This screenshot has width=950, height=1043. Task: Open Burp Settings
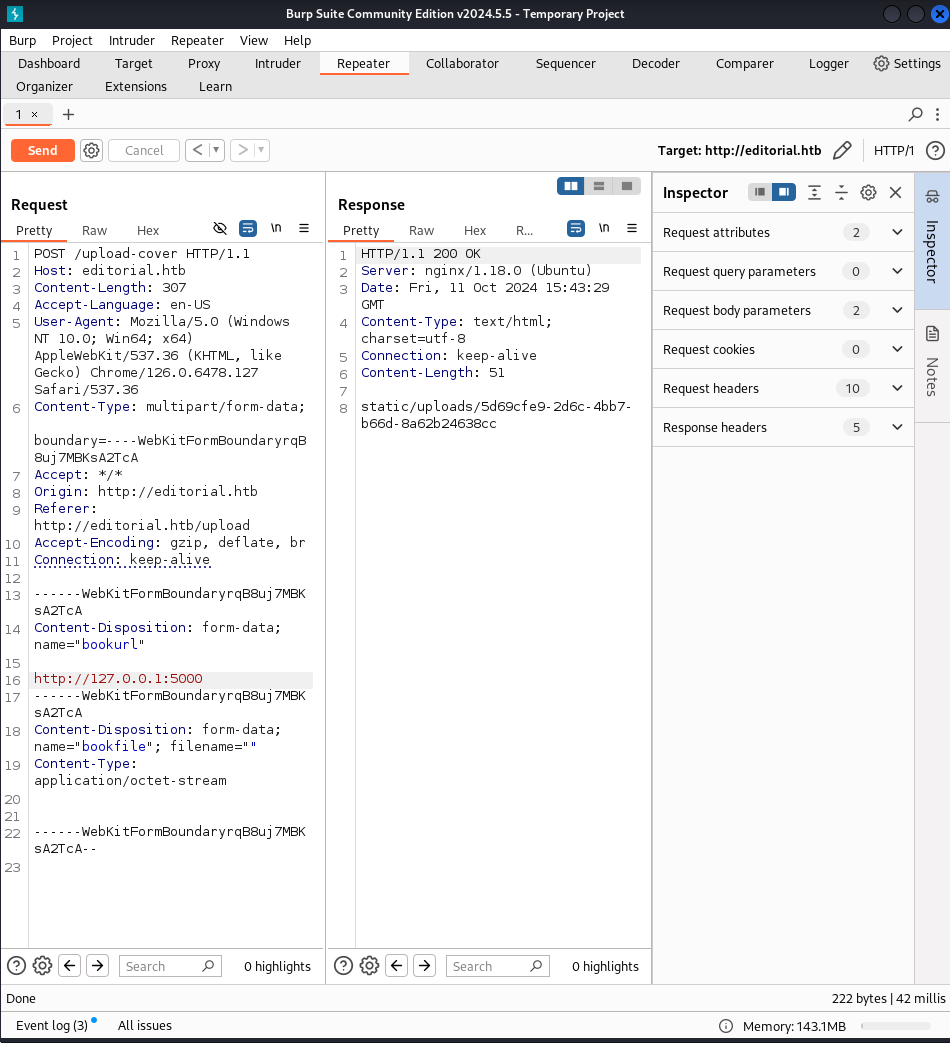coord(907,63)
